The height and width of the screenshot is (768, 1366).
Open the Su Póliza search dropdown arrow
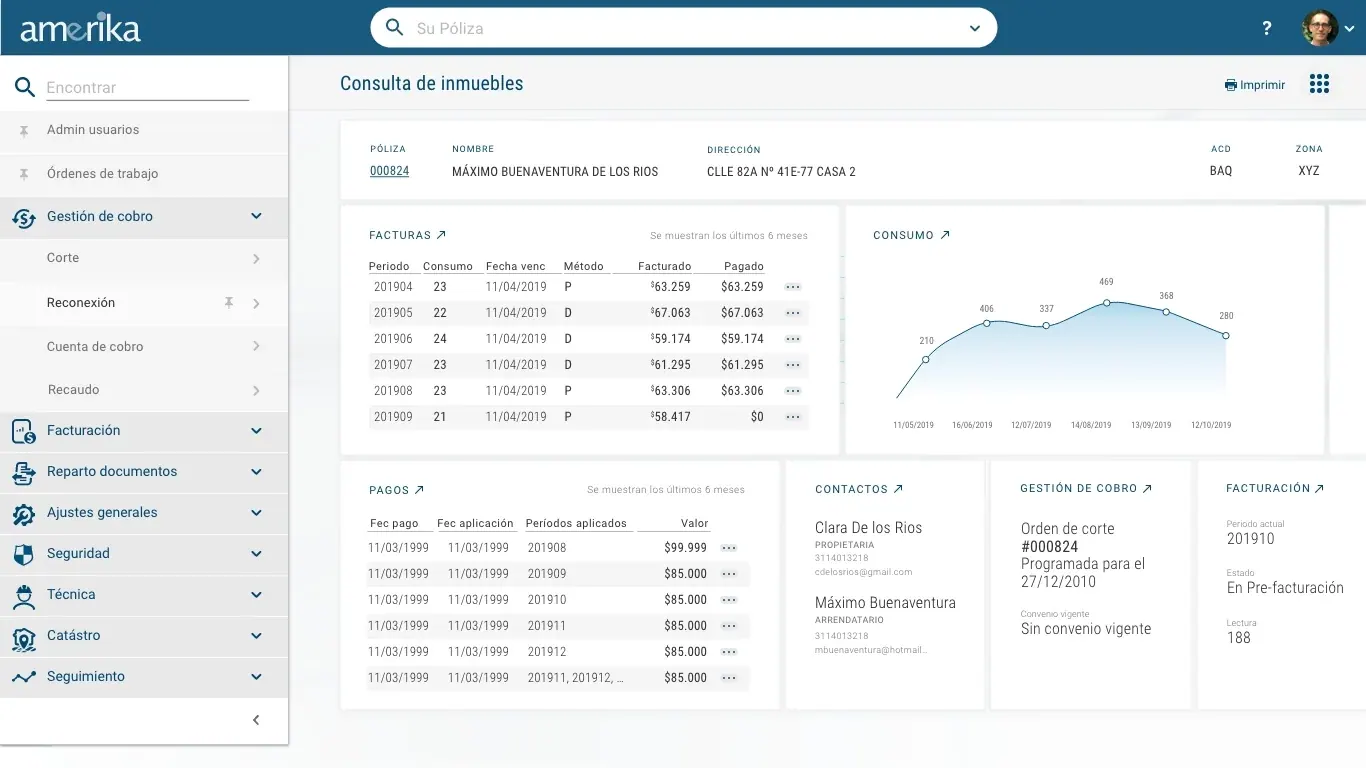[x=975, y=28]
